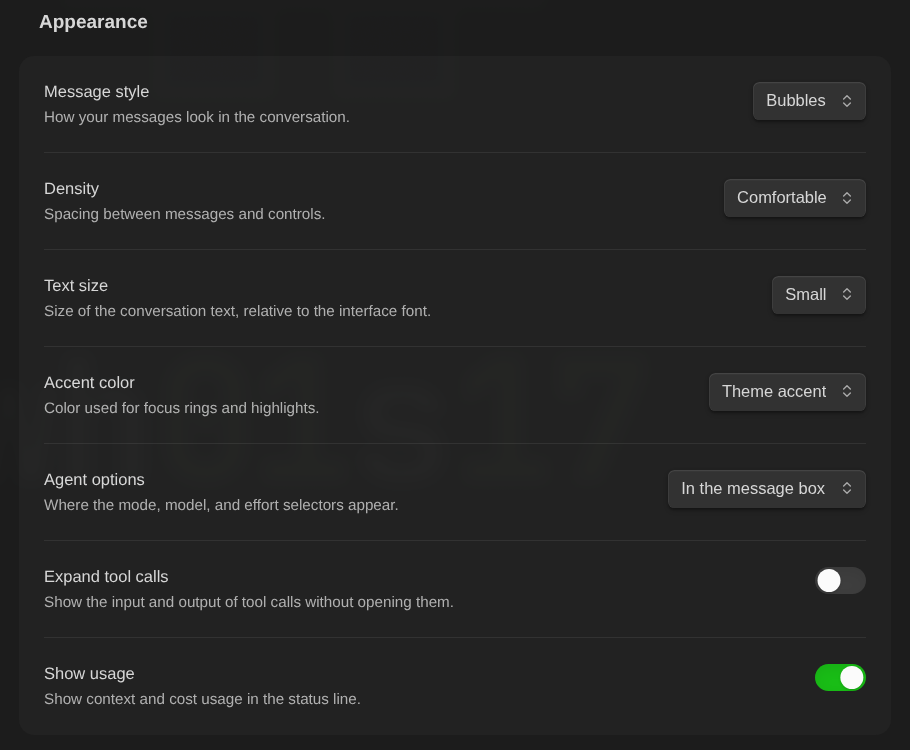This screenshot has width=910, height=750.
Task: Click "Show the input and output of tool calls" description
Action: coord(249,602)
